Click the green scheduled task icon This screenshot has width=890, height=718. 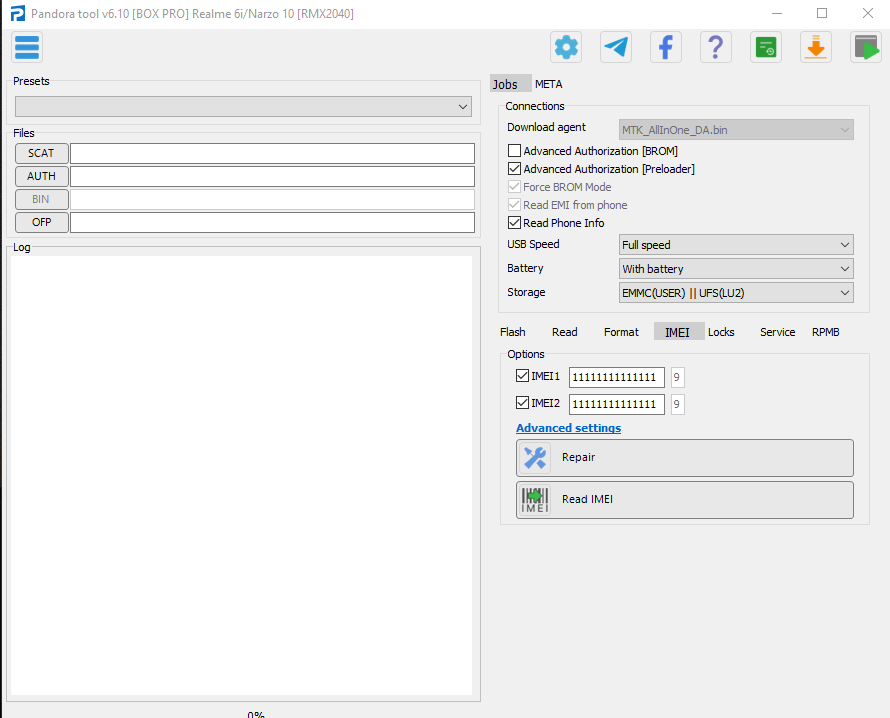pyautogui.click(x=766, y=47)
